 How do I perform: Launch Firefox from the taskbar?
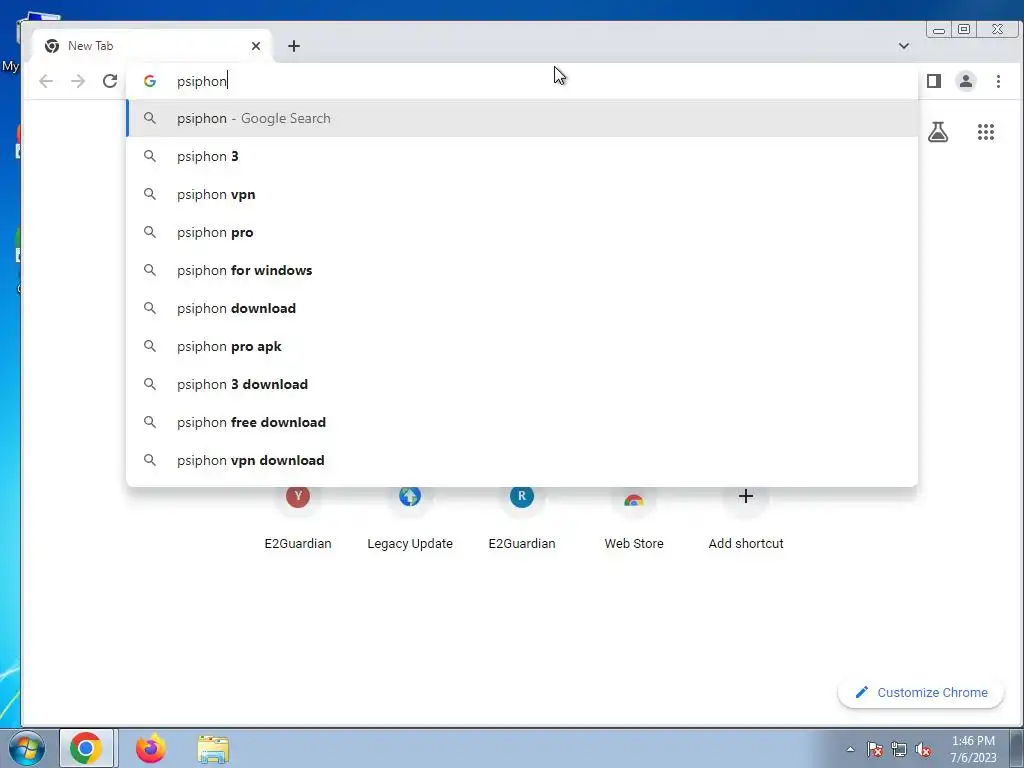click(x=151, y=748)
